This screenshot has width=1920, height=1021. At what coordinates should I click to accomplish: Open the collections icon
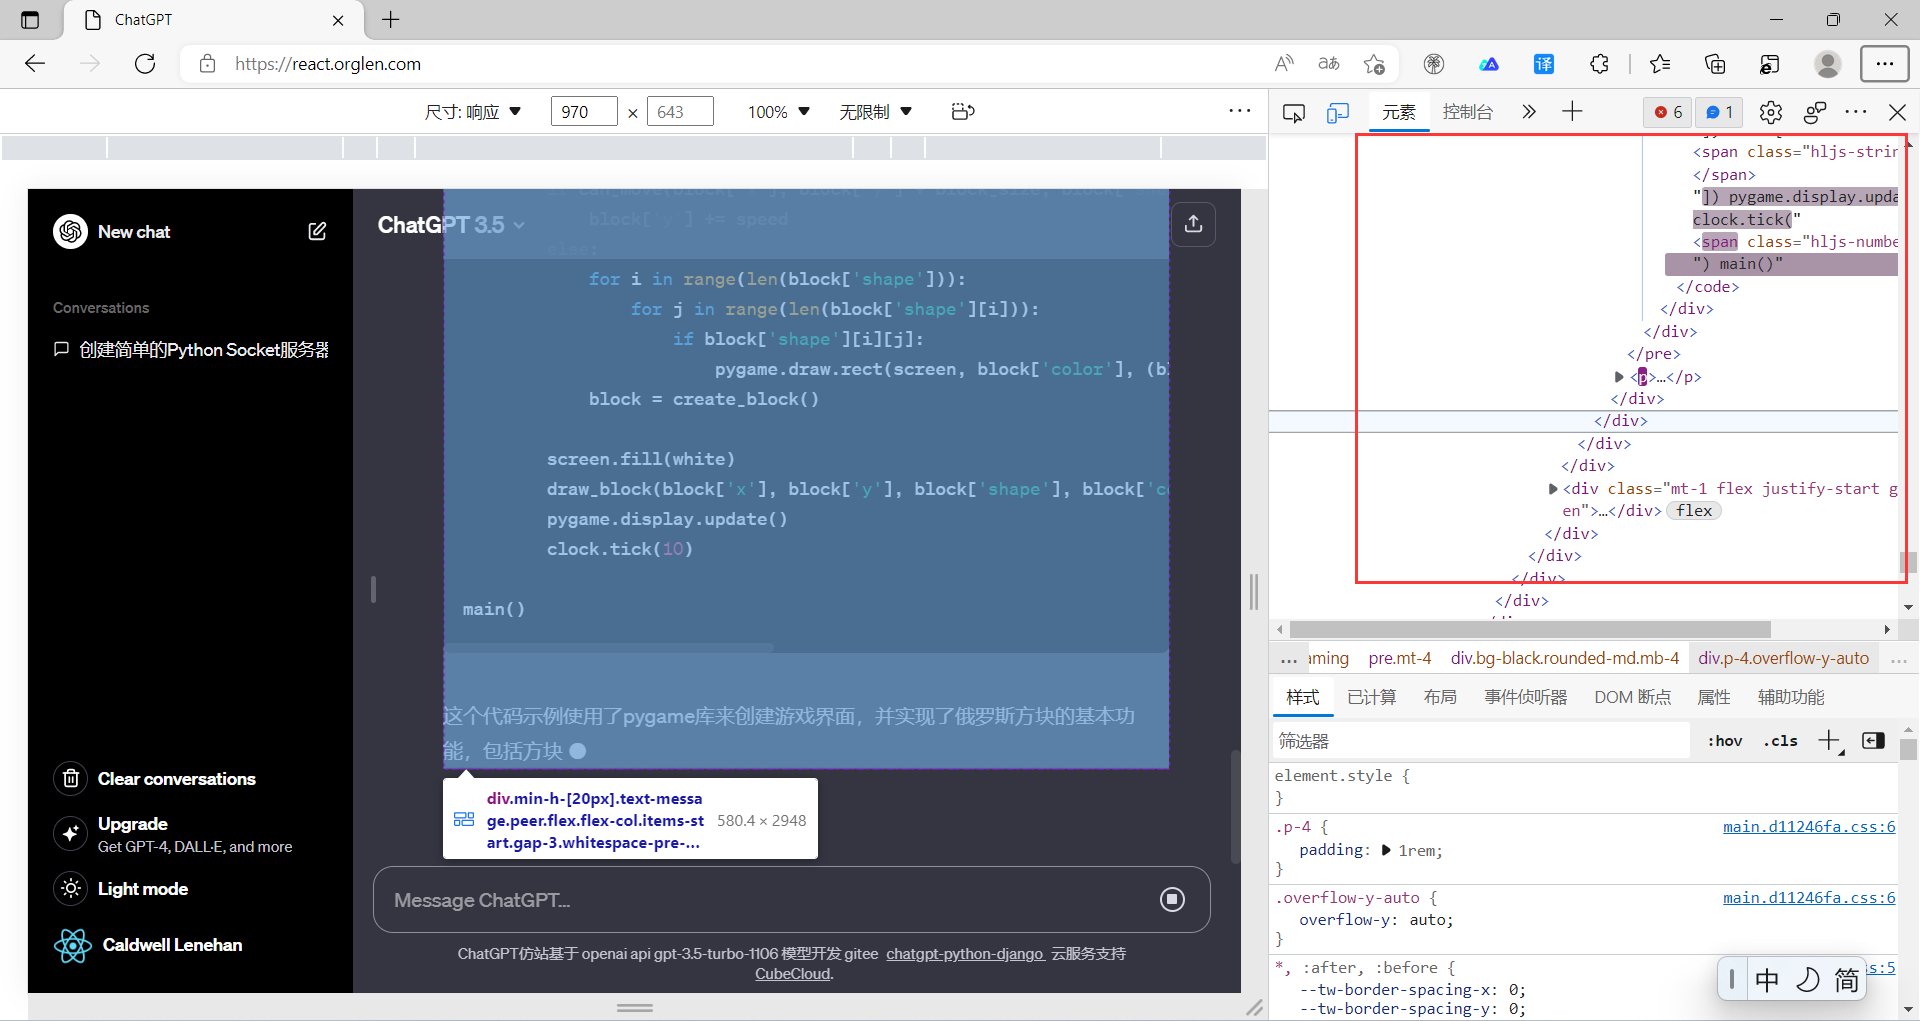pyautogui.click(x=1715, y=64)
